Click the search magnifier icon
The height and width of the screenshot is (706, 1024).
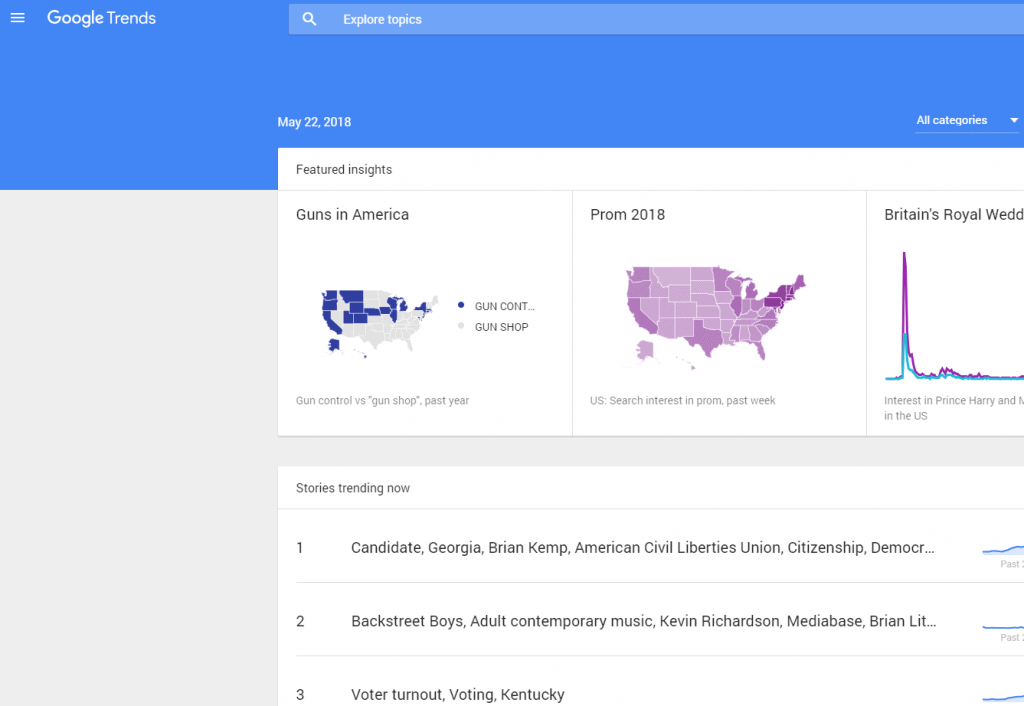click(x=309, y=18)
